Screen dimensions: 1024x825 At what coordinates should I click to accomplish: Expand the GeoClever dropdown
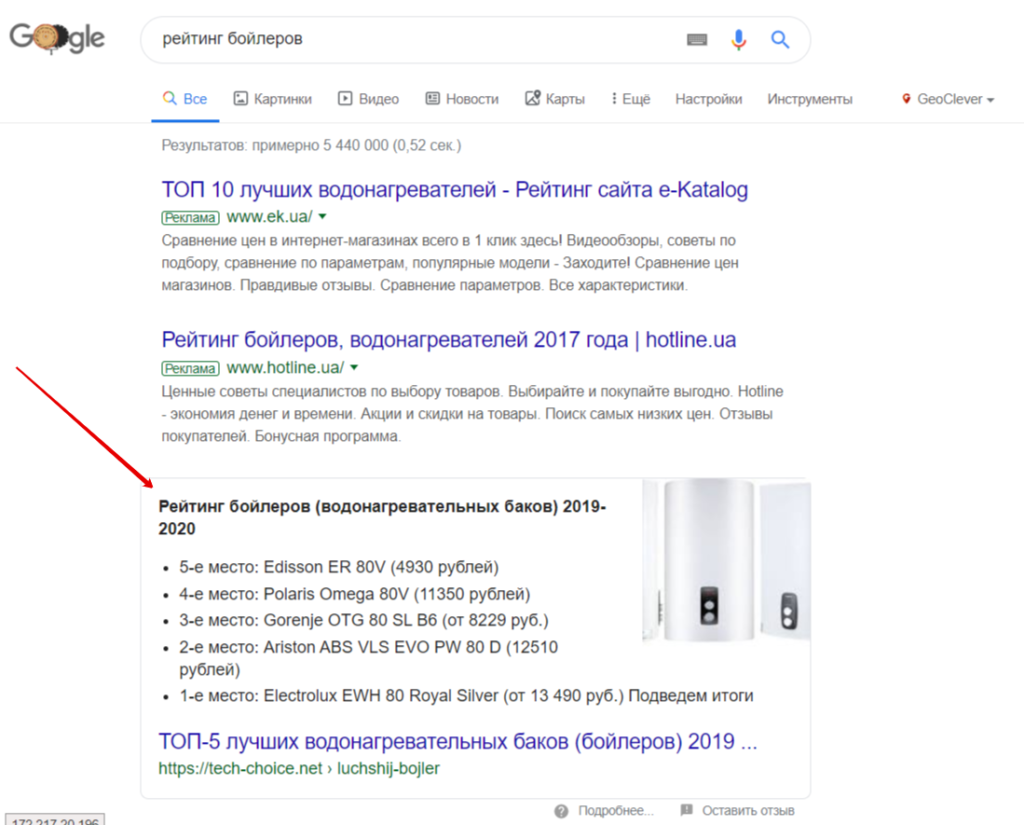tap(990, 100)
